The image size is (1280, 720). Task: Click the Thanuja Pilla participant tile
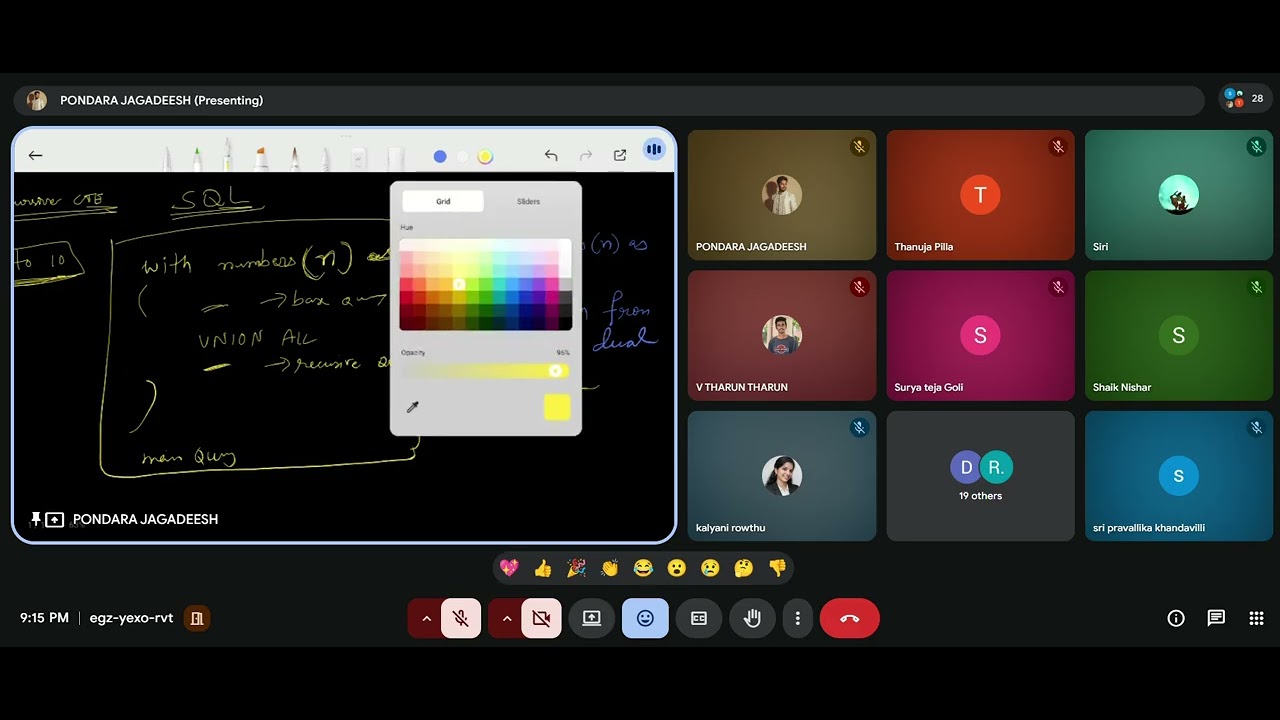click(980, 195)
